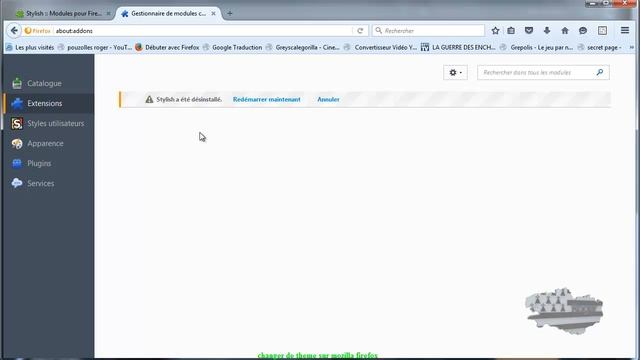Open pouzolles roger YouTube bookmark
640x360 pixels.
click(95, 47)
